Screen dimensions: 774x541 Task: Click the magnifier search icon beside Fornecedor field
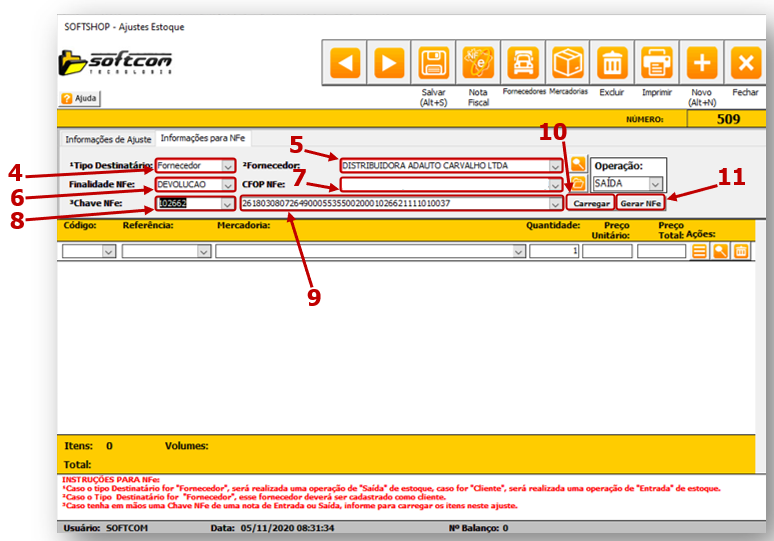point(578,165)
